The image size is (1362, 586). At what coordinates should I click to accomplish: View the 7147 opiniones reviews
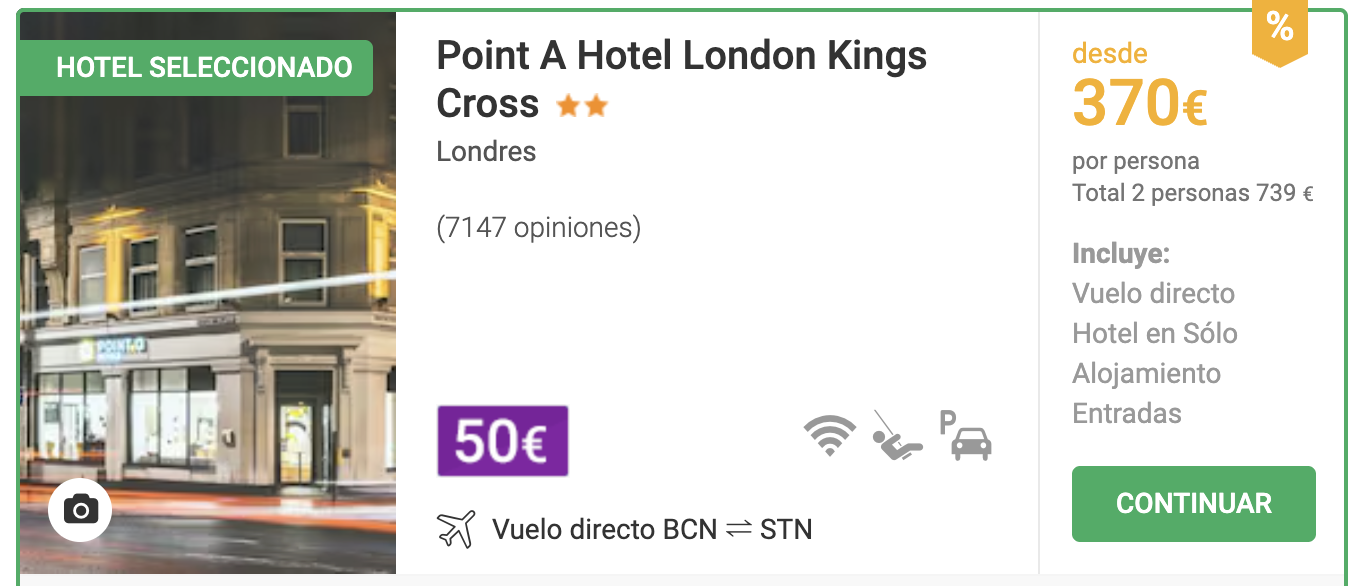[538, 228]
